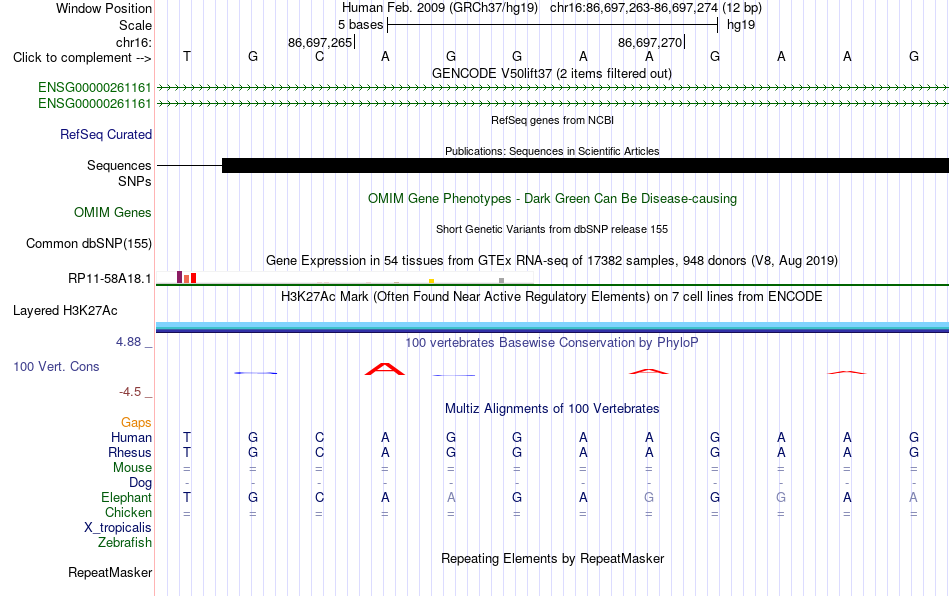Click the 4.88 PhyloP scale value
This screenshot has width=950, height=596.
coord(128,342)
